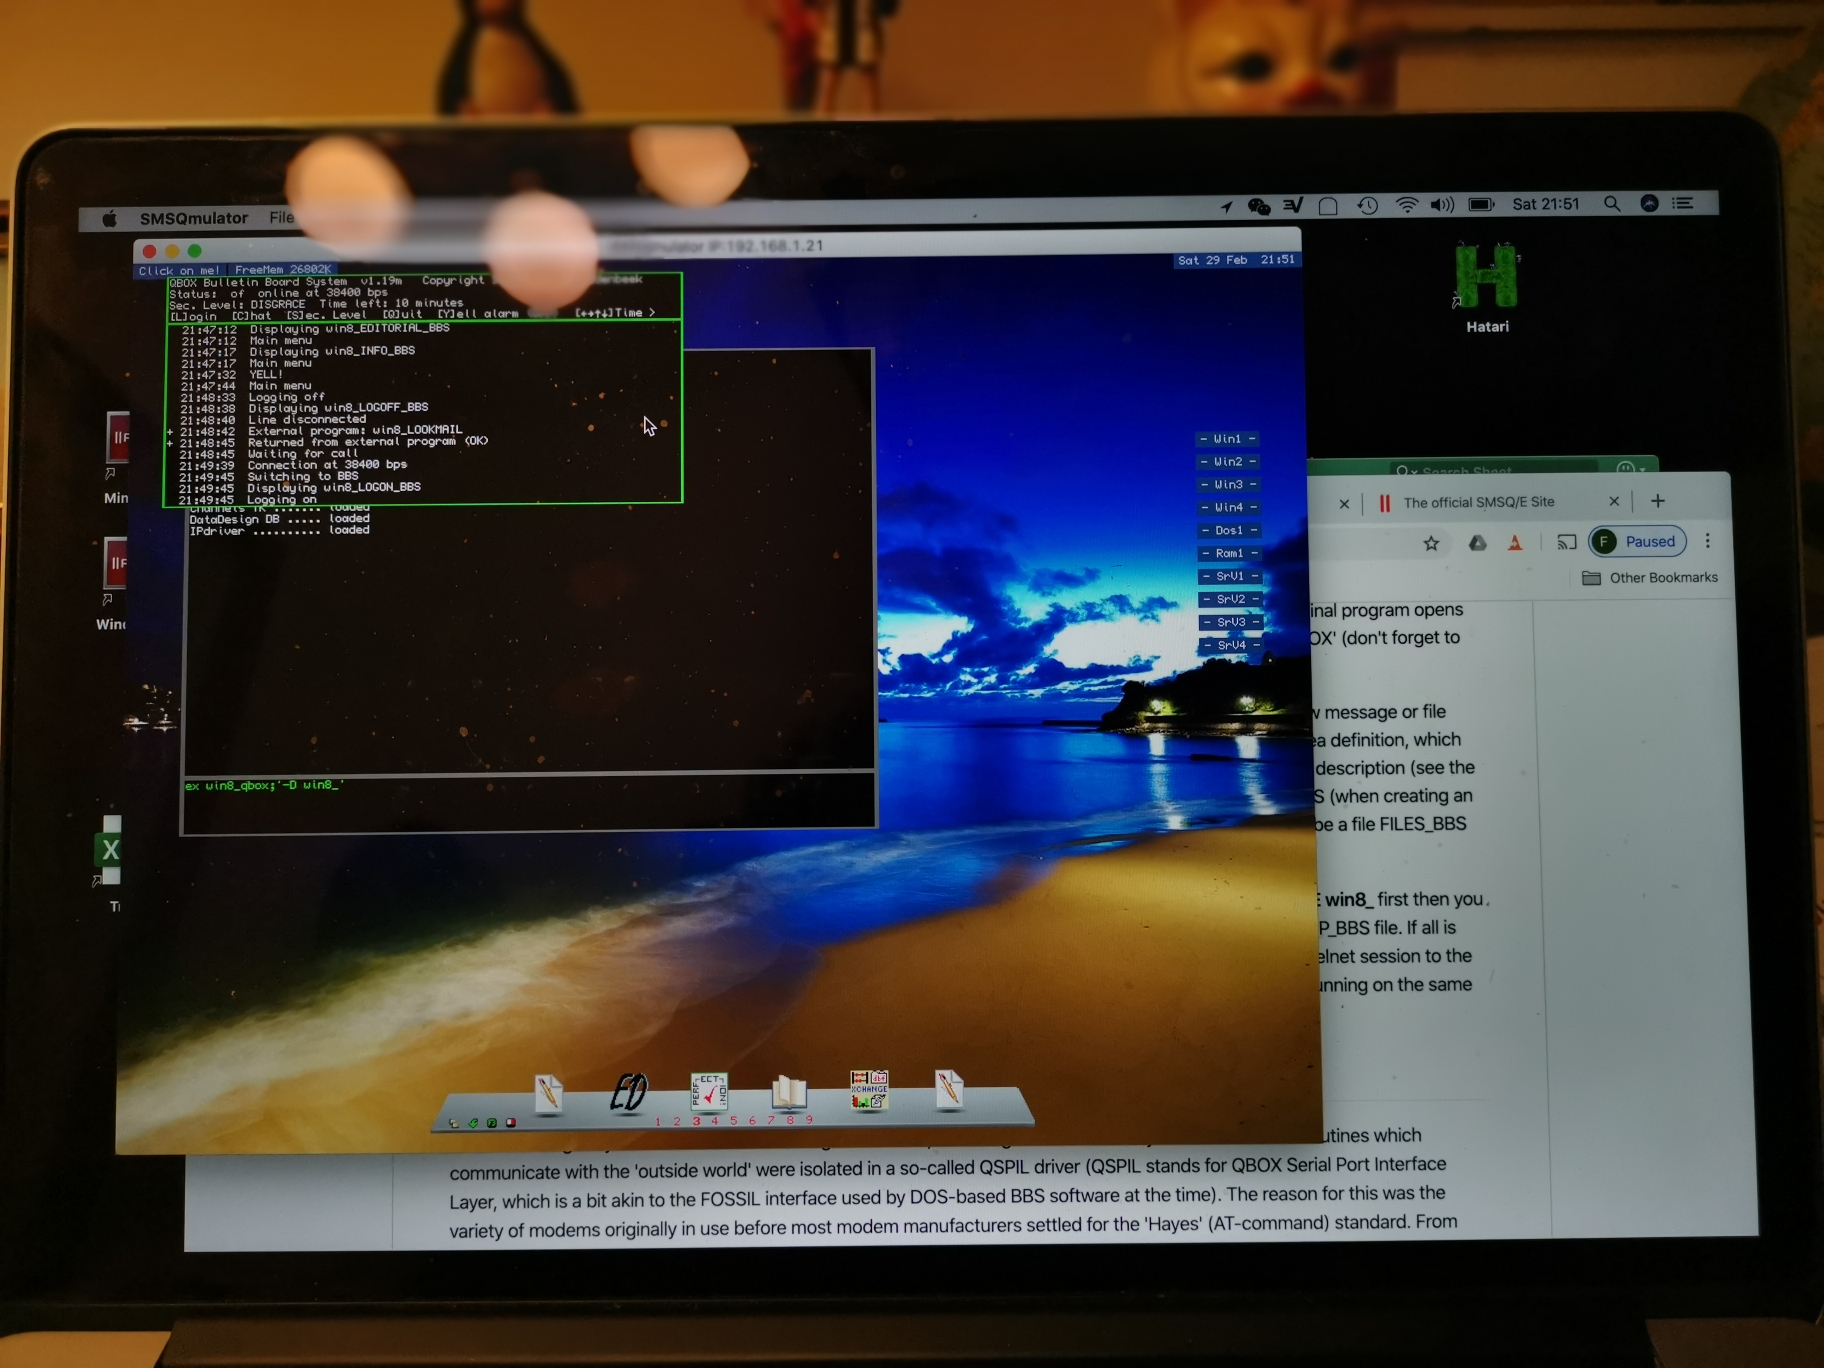Click the Ram1 button in the button list
Viewport: 1824px width, 1368px height.
pyautogui.click(x=1230, y=554)
